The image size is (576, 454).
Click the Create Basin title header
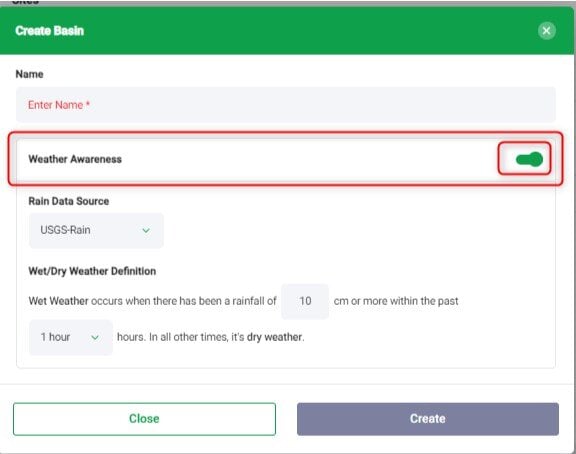[50, 31]
